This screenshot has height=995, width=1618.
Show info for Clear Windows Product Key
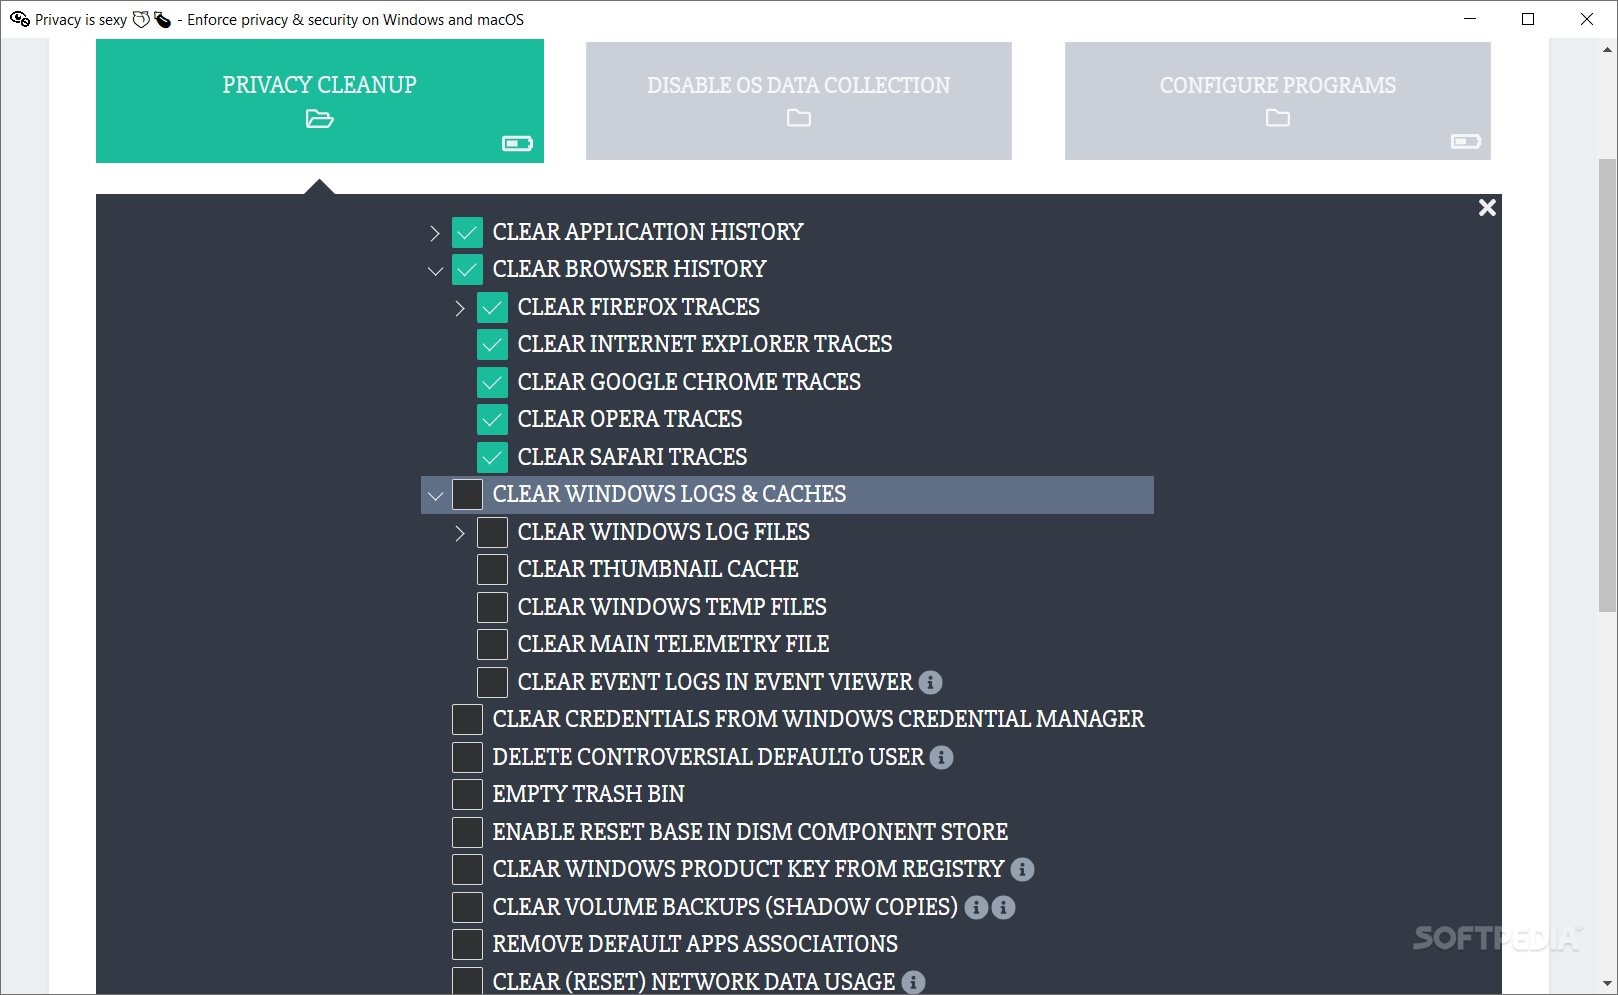1022,870
